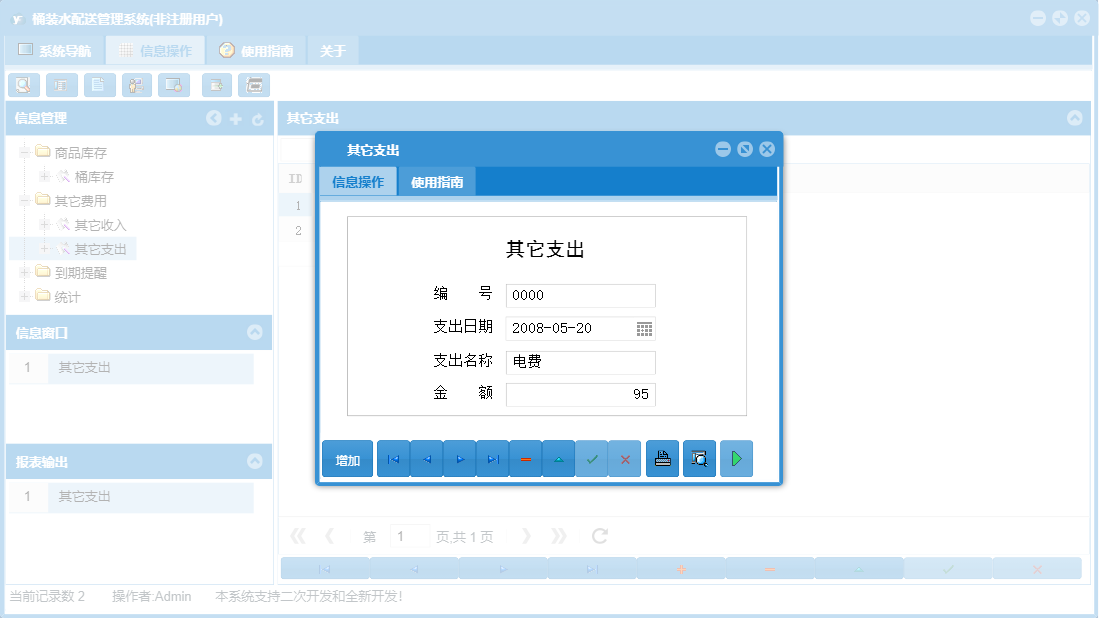Delete current record using the red minus icon
Screen dimensions: 1099x618
point(525,458)
